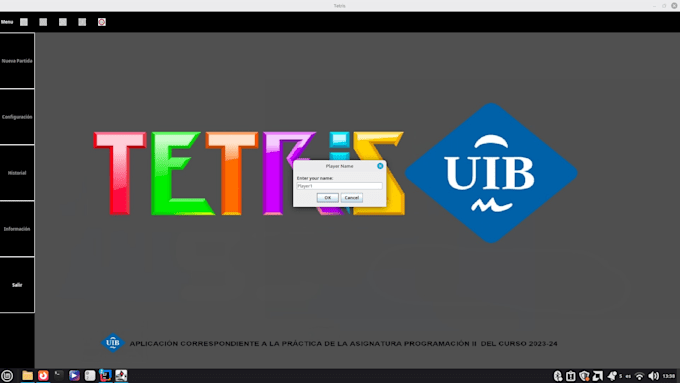Viewport: 680px width, 383px height.
Task: Close the Tetris window from the title bar
Action: (x=674, y=6)
